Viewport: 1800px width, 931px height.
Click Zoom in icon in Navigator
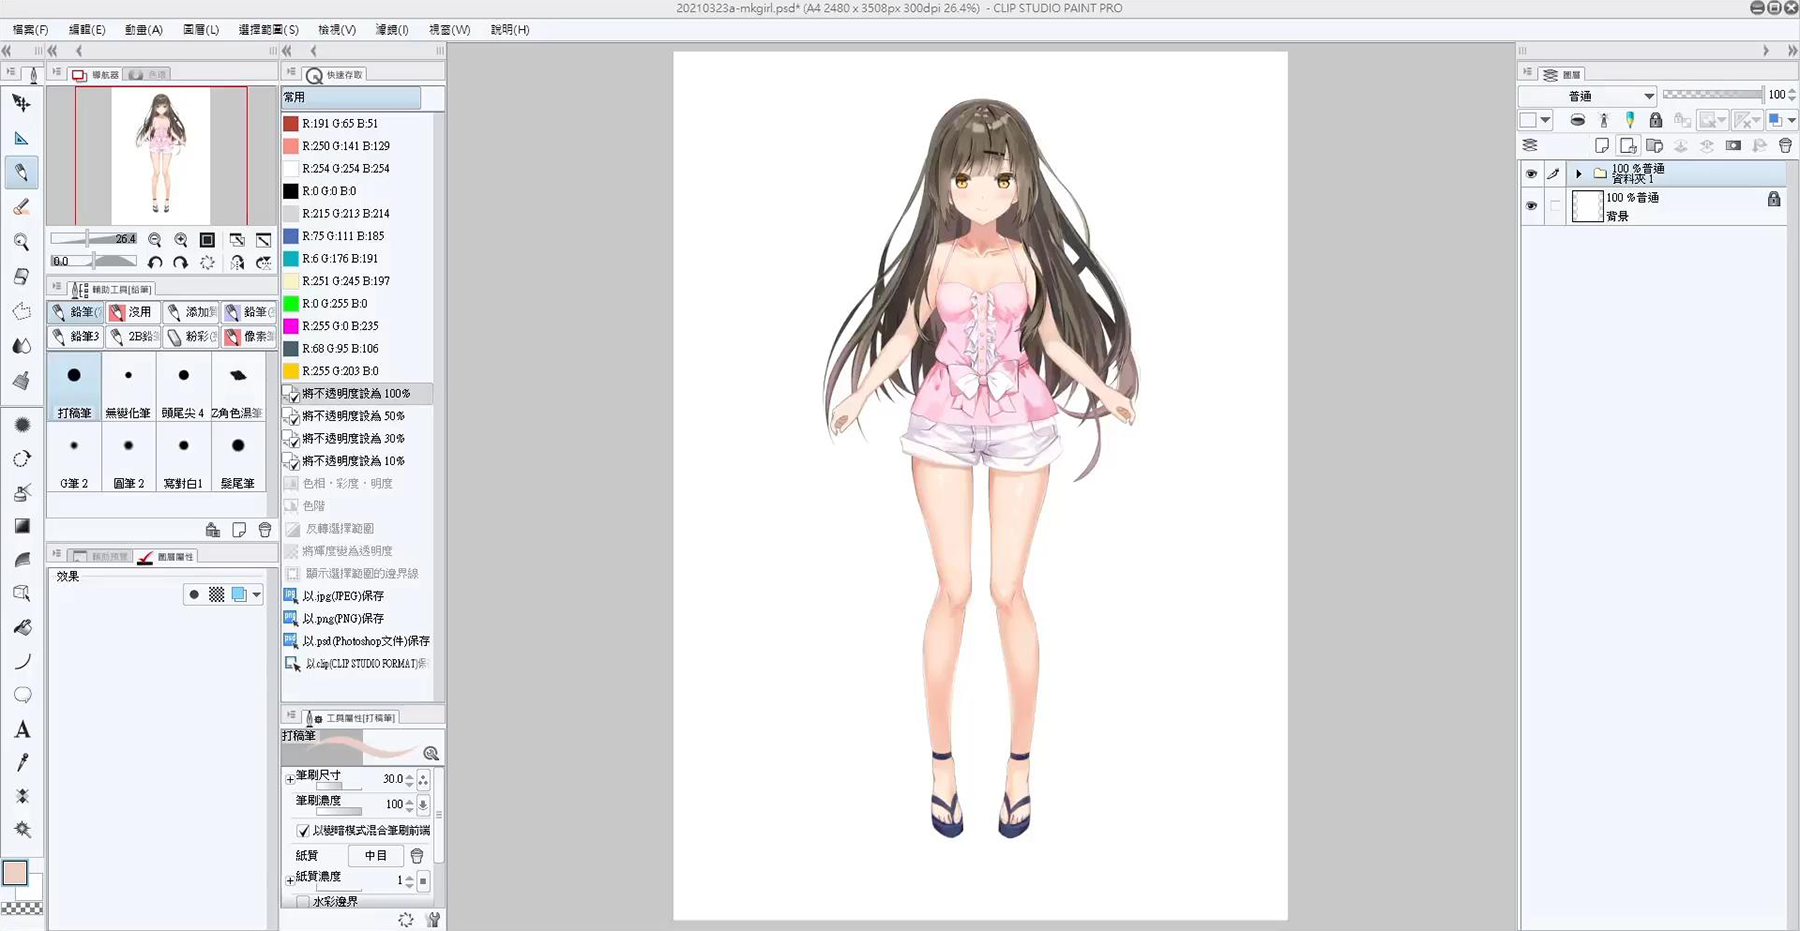point(181,240)
